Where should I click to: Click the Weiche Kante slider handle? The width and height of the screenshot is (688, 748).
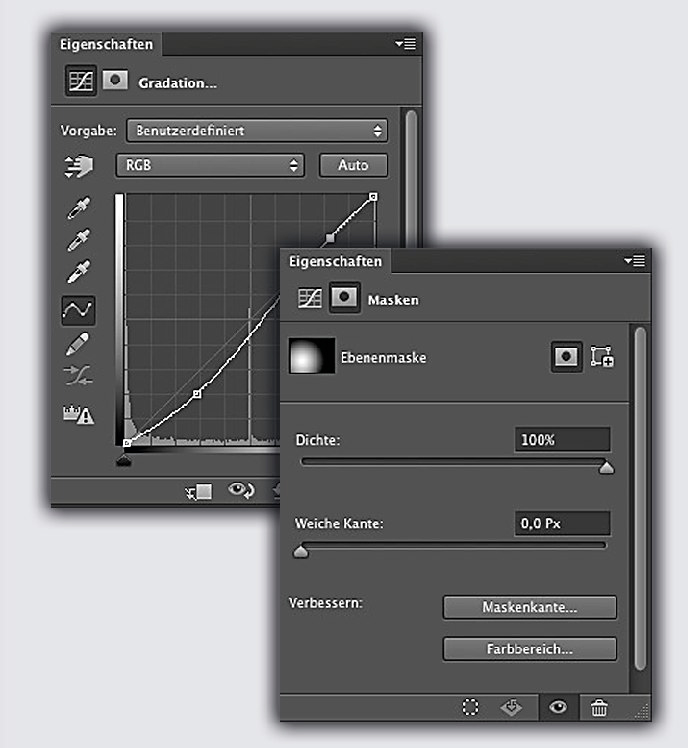pos(301,551)
